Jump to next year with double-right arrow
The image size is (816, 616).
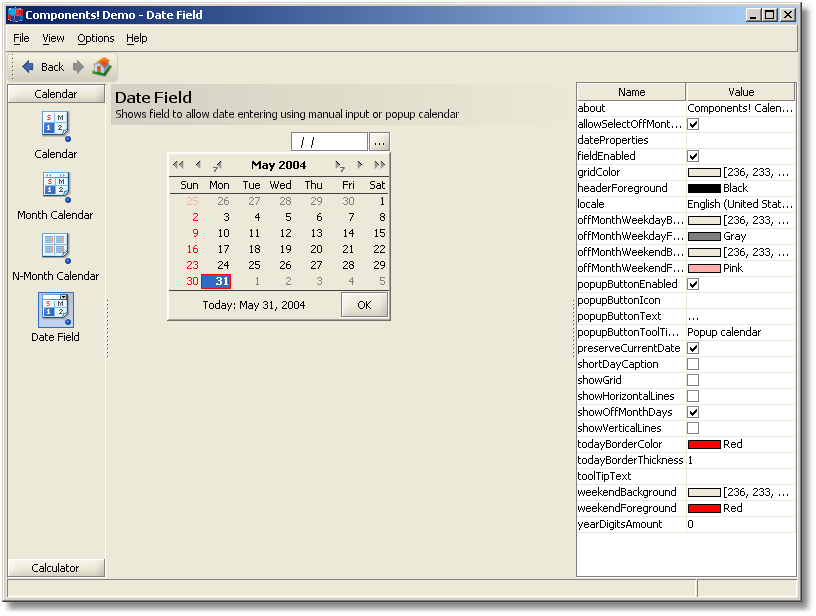tap(380, 165)
